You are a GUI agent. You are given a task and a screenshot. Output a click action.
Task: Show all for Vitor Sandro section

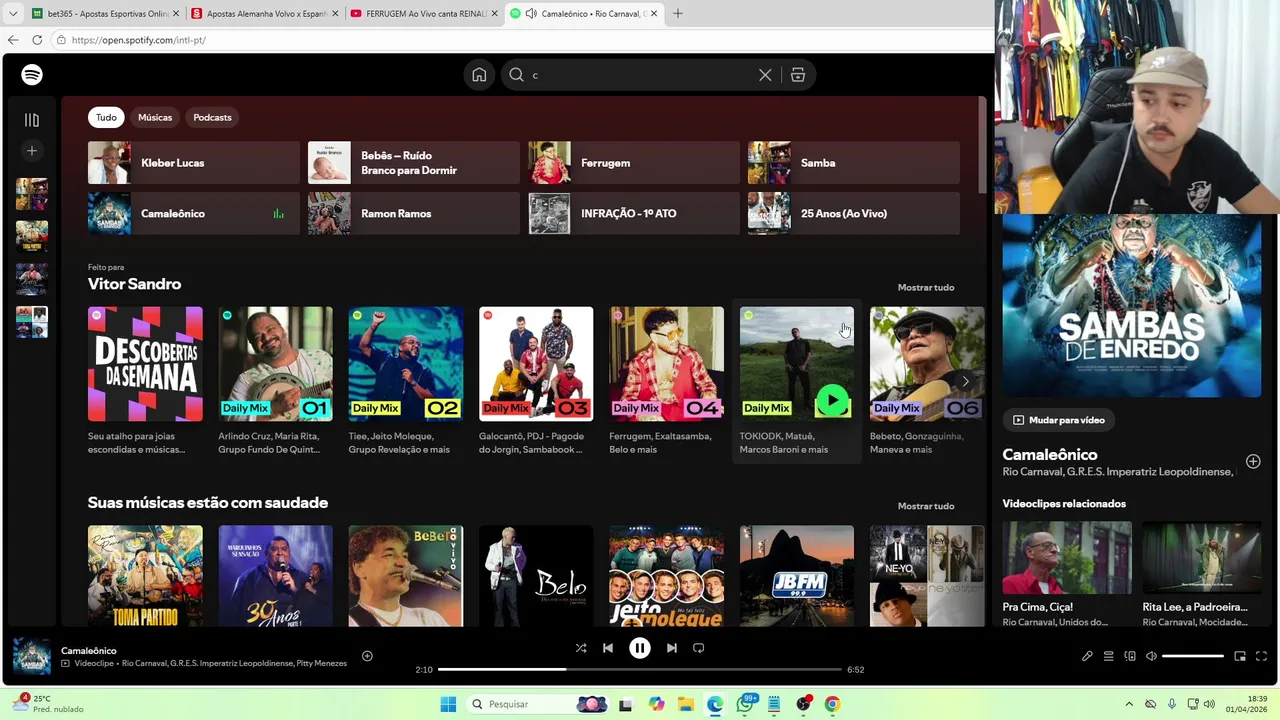pyautogui.click(x=926, y=287)
